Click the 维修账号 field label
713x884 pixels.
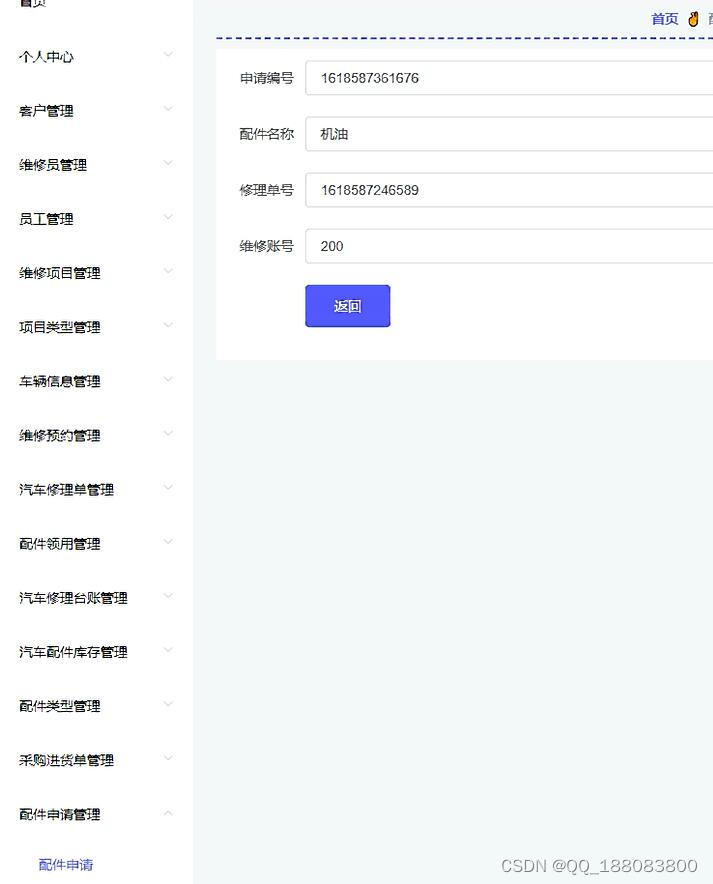click(267, 246)
